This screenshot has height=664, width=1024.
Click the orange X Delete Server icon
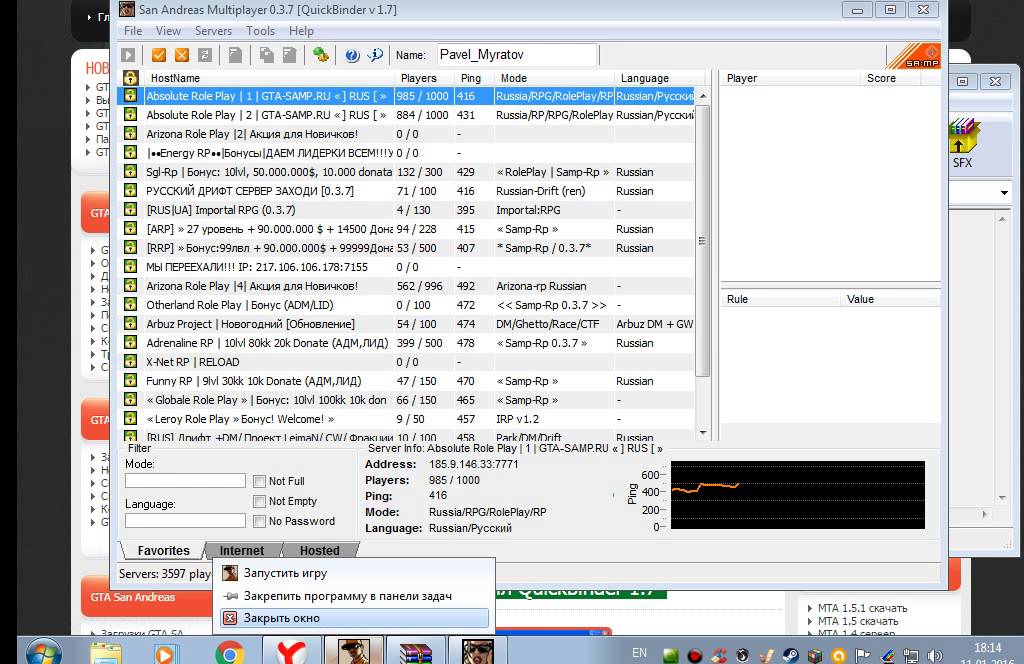tap(182, 55)
